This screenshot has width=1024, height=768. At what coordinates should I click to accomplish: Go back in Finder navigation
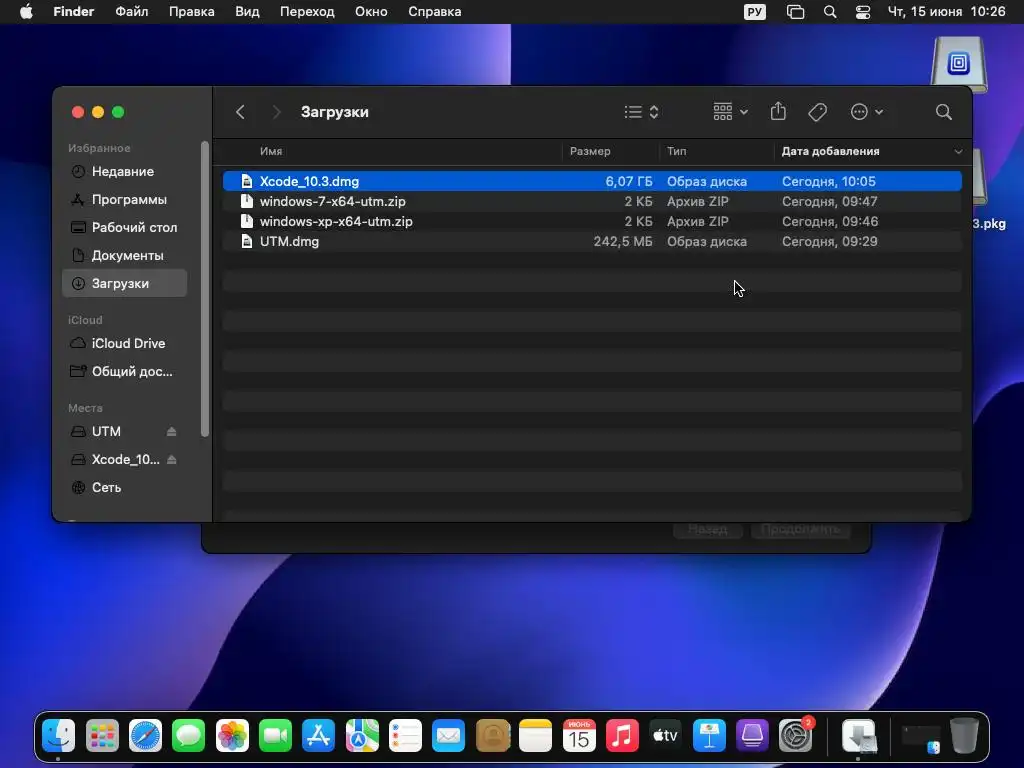(x=240, y=112)
